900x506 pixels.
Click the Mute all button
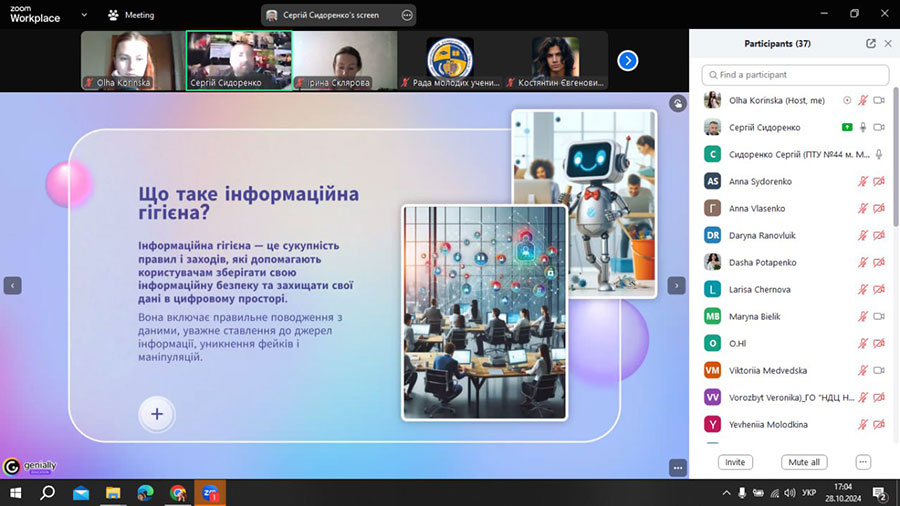pyautogui.click(x=804, y=462)
